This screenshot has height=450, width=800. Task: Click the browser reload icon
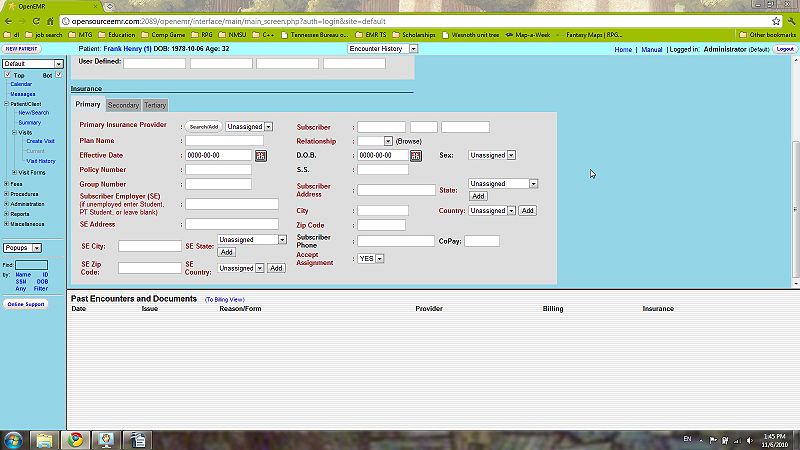46,21
